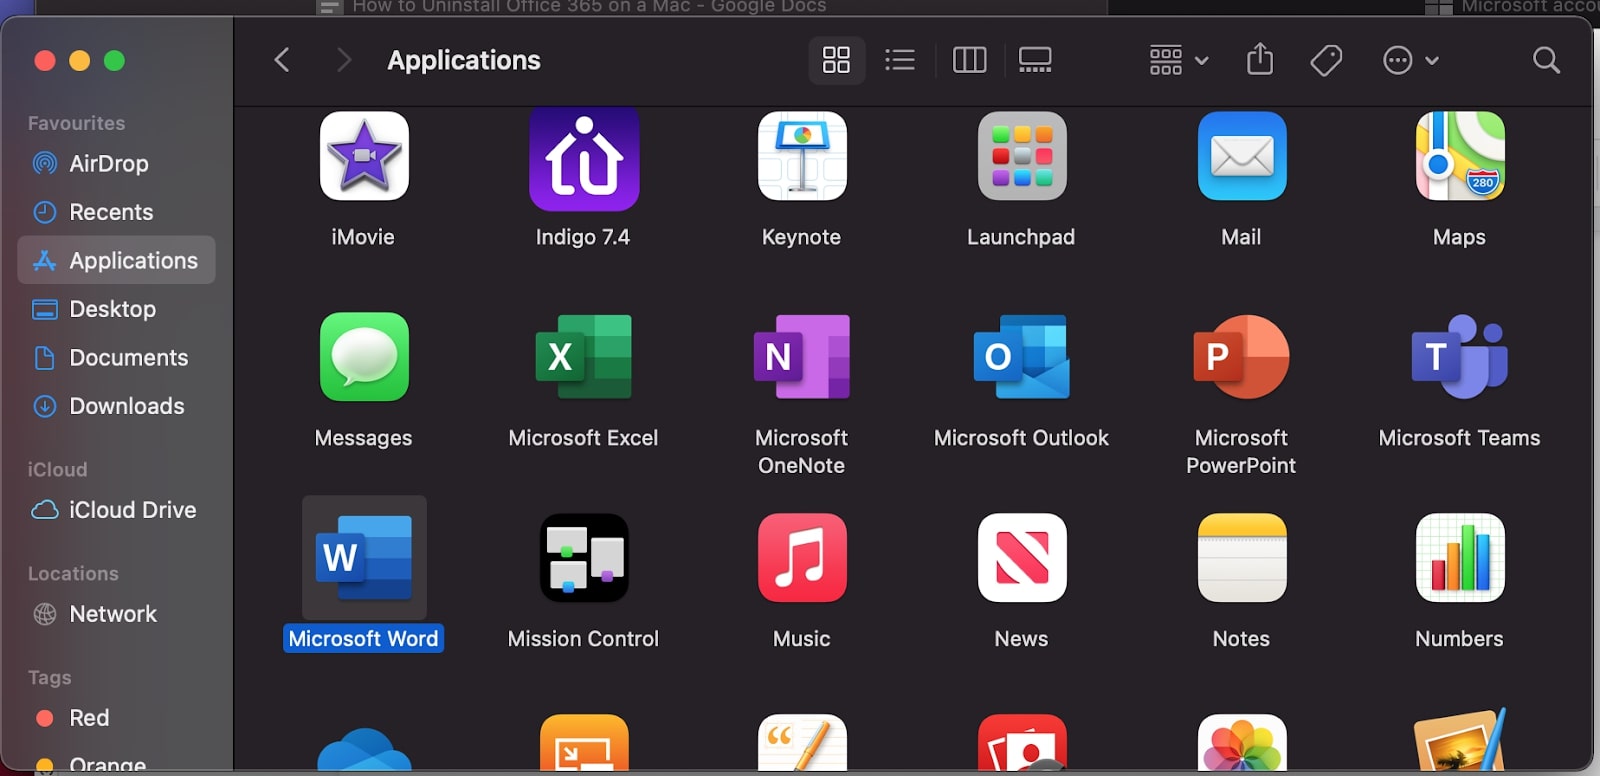Click the Edit Tags button
1600x776 pixels.
tap(1326, 60)
